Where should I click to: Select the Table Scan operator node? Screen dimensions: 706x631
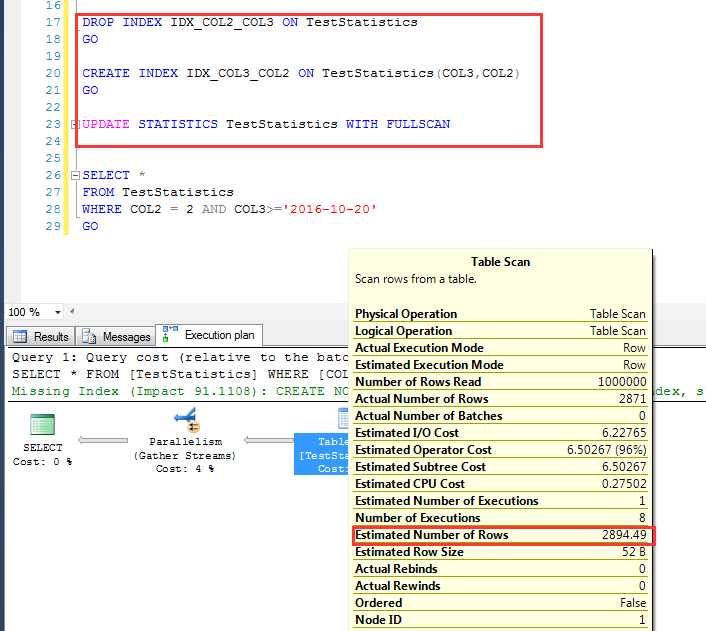[x=321, y=454]
